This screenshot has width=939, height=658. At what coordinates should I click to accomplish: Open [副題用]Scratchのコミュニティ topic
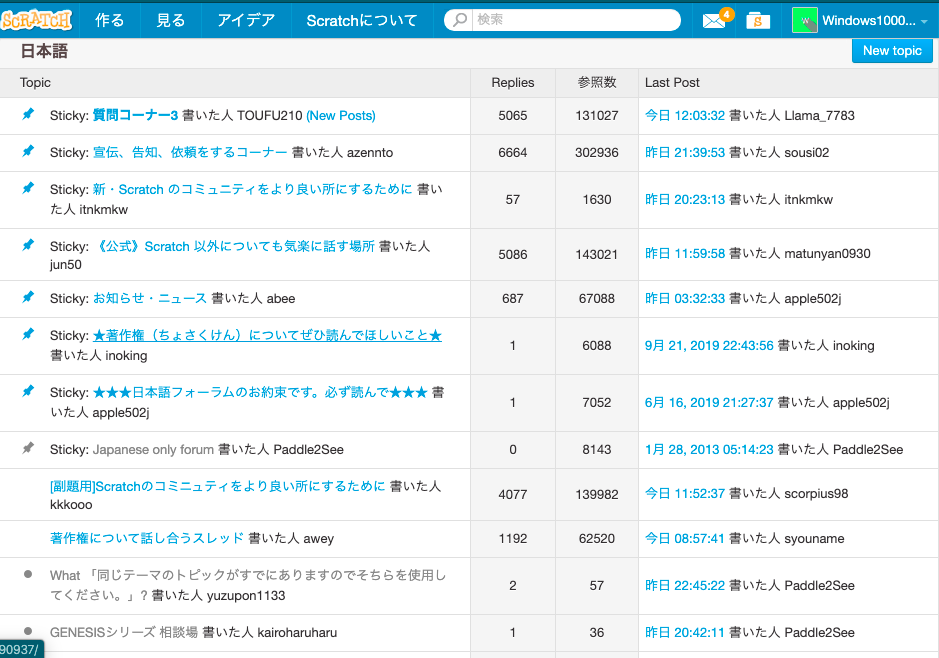(x=217, y=487)
